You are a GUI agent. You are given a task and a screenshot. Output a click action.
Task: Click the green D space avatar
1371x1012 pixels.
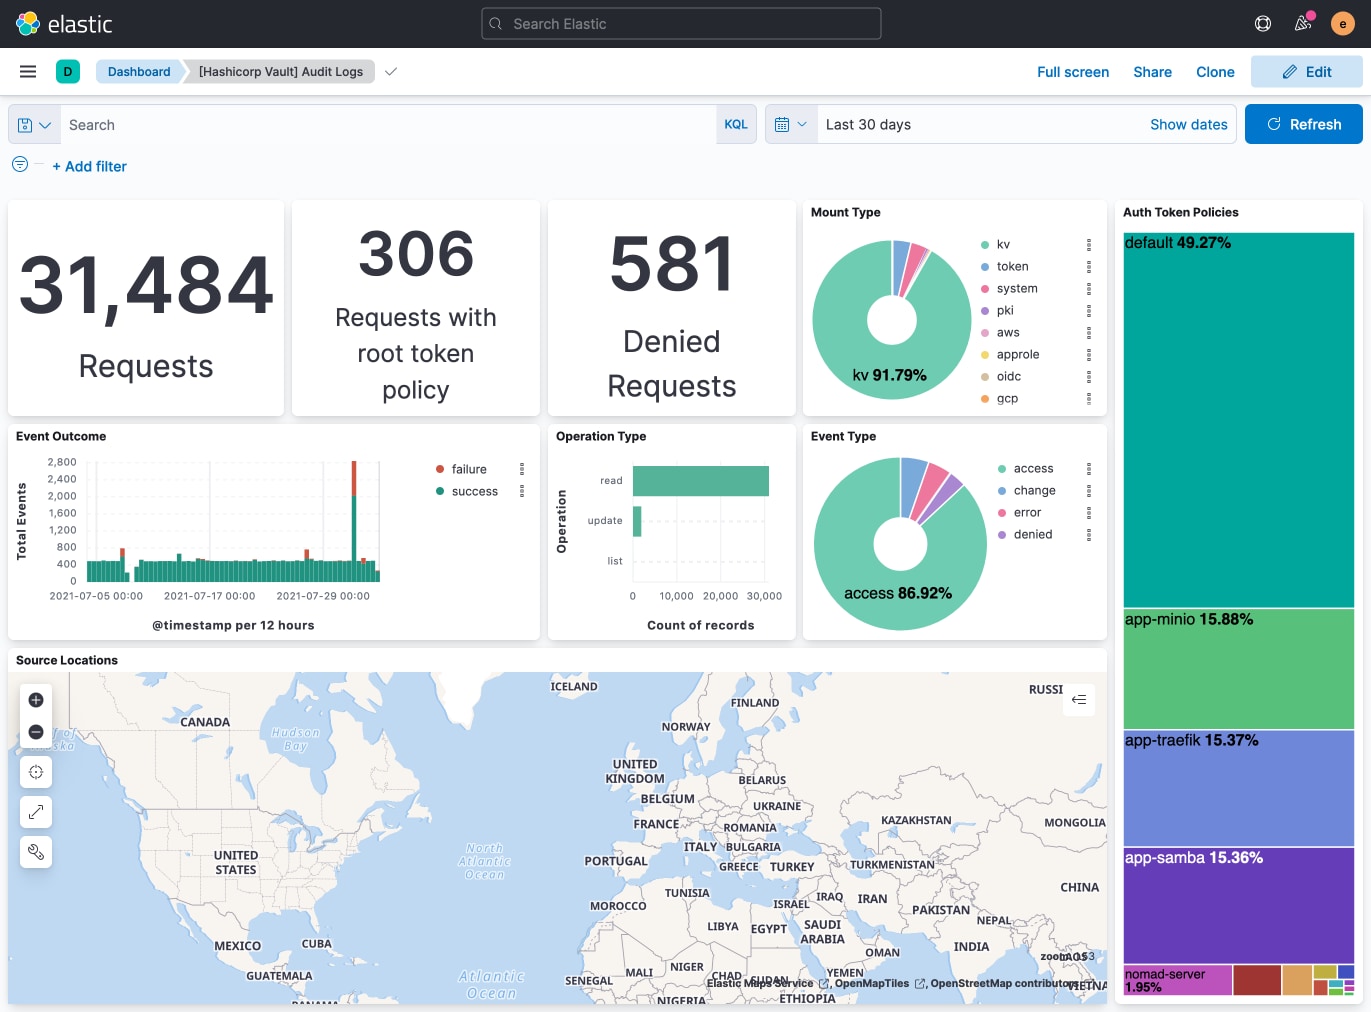(x=68, y=71)
